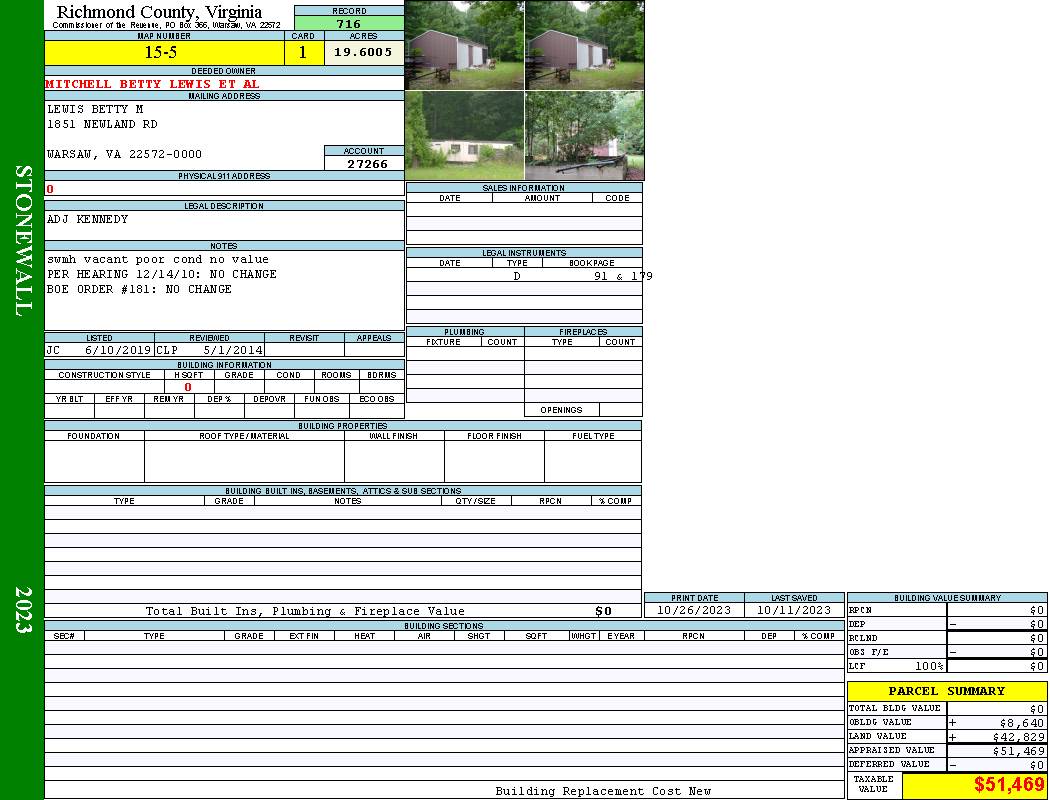The width and height of the screenshot is (1050, 800).
Task: Click the mailing address line 1851 Newland Rd
Action: [102, 124]
